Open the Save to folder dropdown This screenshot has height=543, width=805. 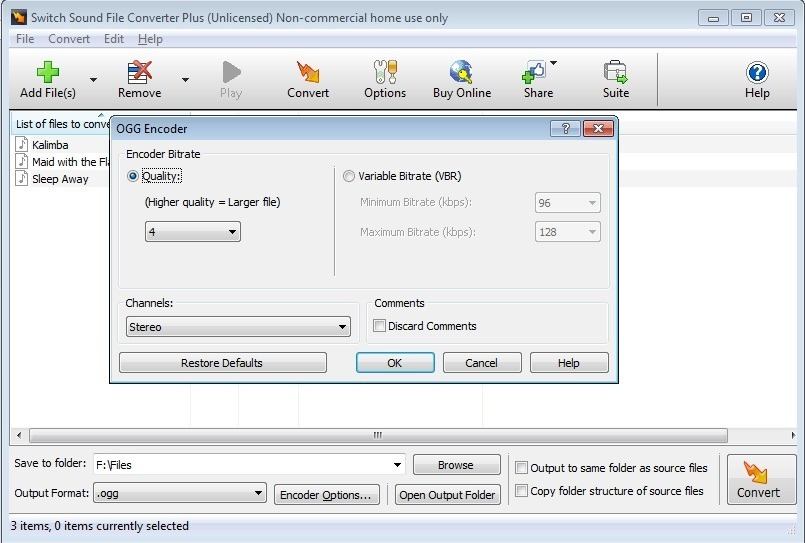click(397, 465)
